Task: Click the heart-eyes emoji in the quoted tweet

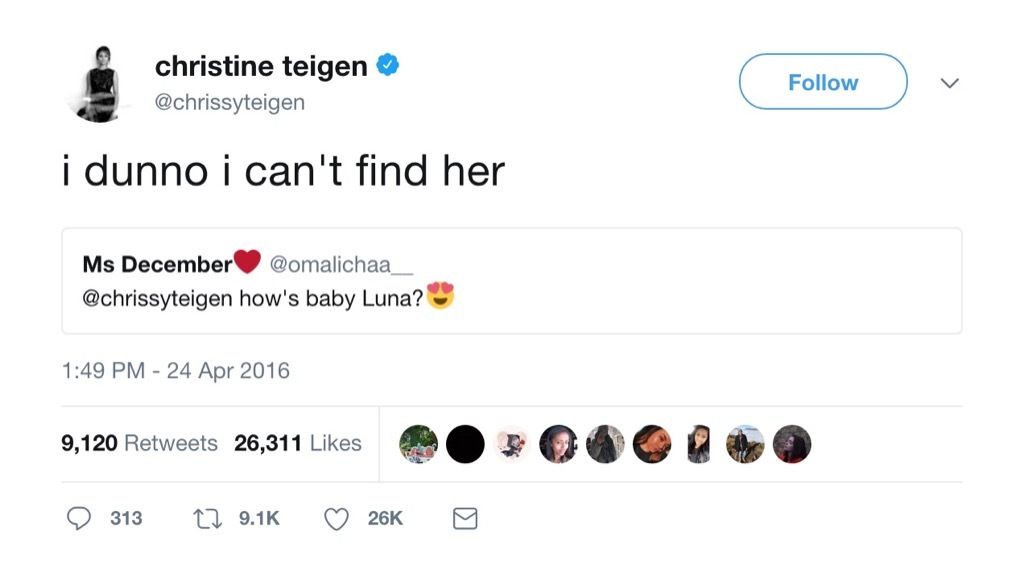Action: point(440,295)
